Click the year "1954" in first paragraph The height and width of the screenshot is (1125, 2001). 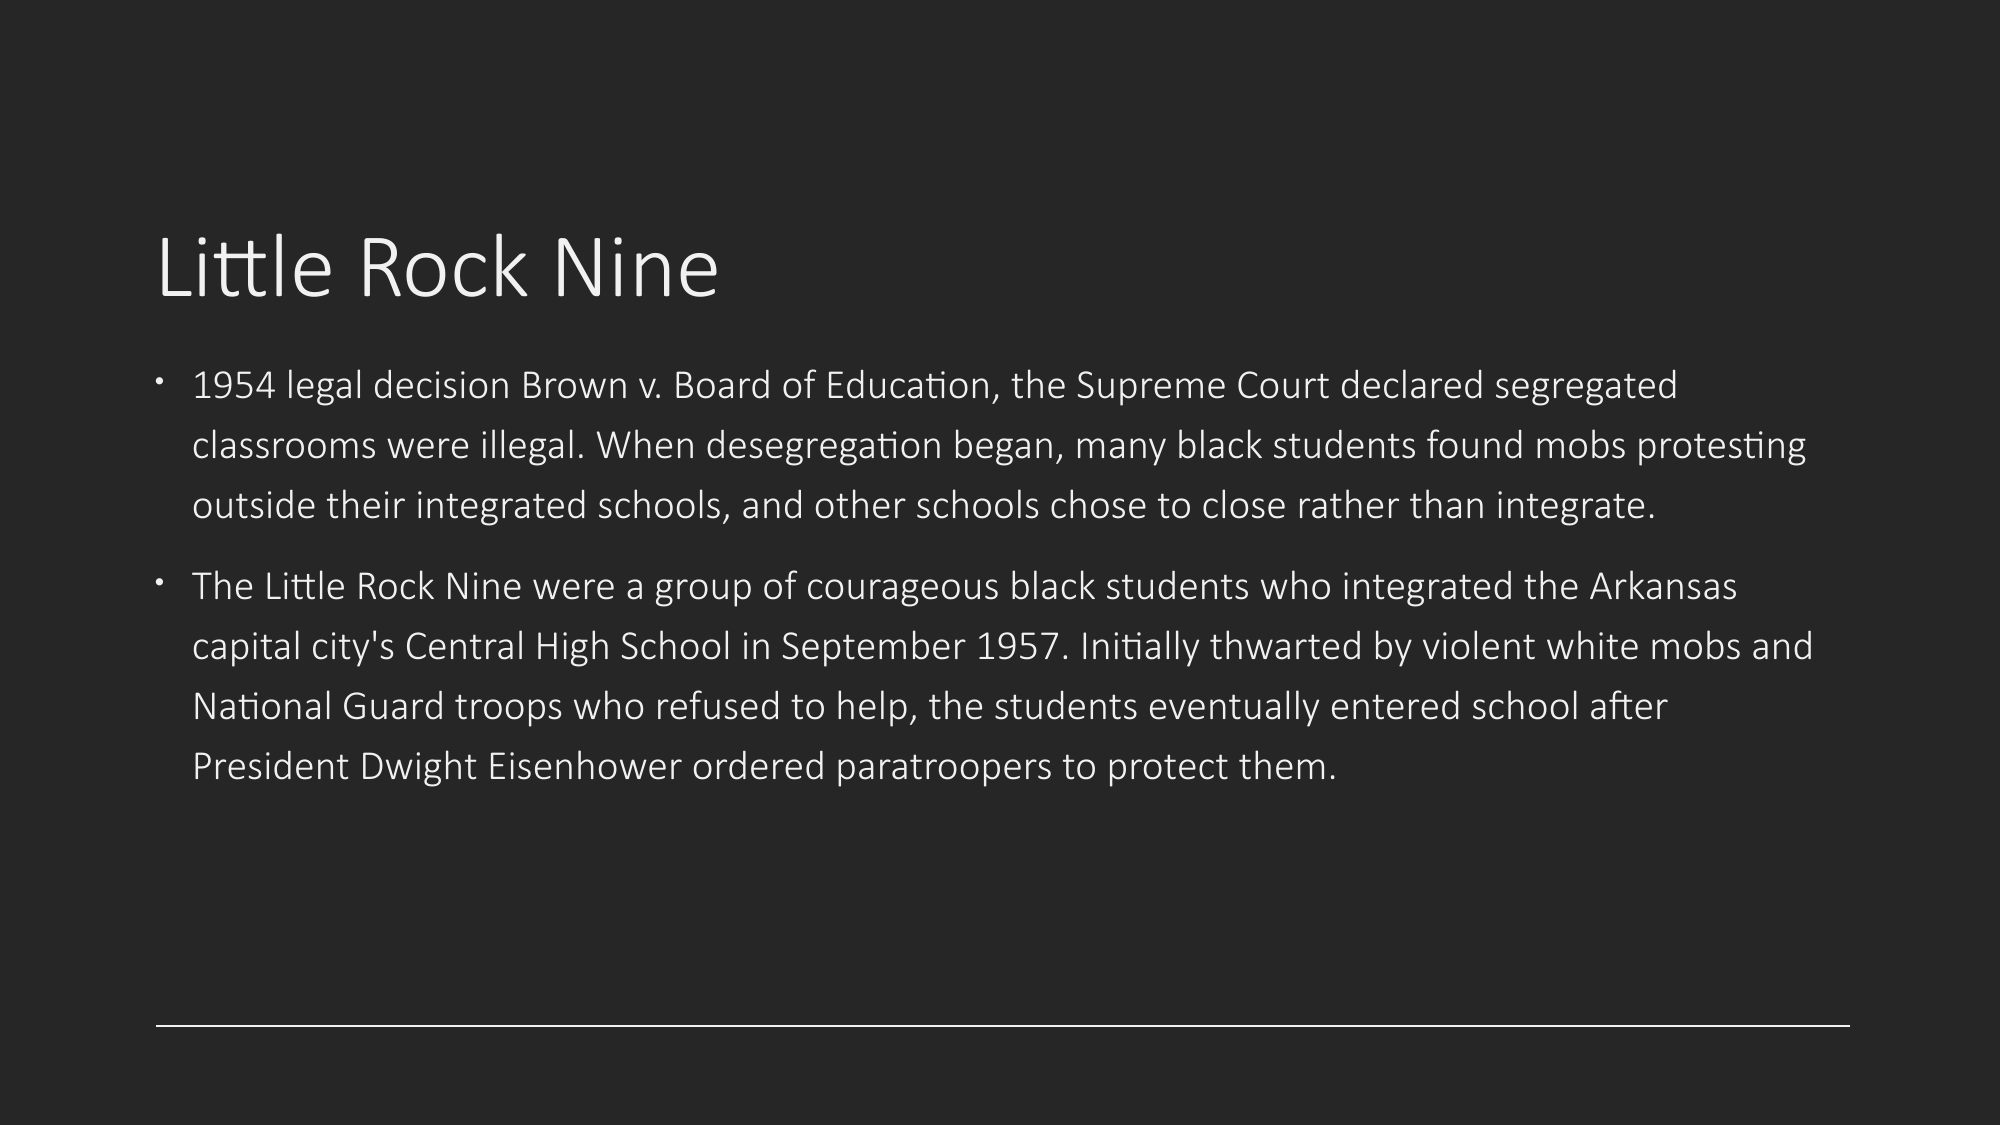pyautogui.click(x=234, y=385)
